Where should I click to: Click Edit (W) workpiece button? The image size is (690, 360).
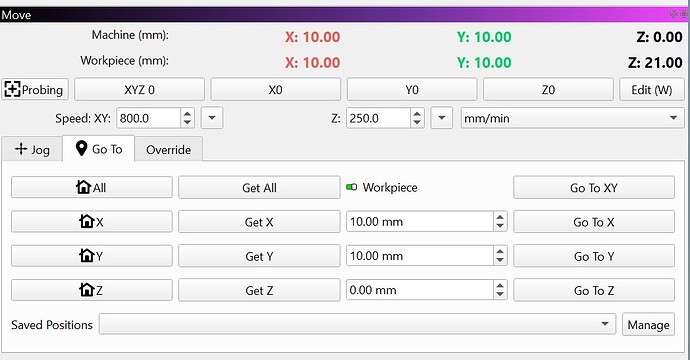pos(652,90)
